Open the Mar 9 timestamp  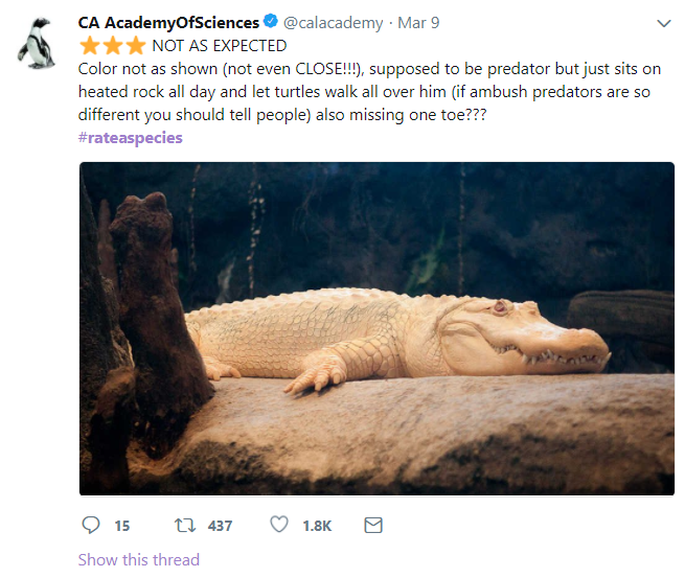click(419, 23)
